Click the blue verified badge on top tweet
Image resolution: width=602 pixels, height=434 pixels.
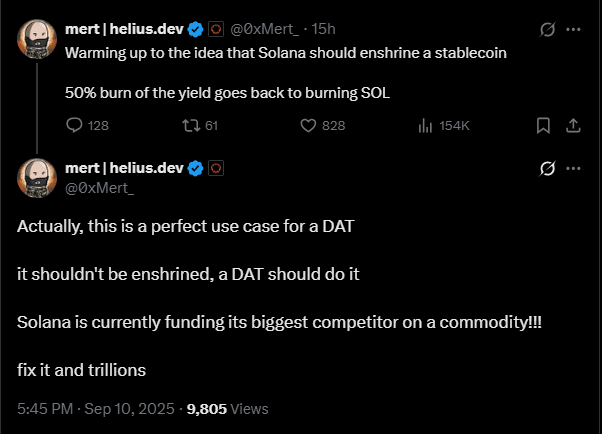point(196,30)
